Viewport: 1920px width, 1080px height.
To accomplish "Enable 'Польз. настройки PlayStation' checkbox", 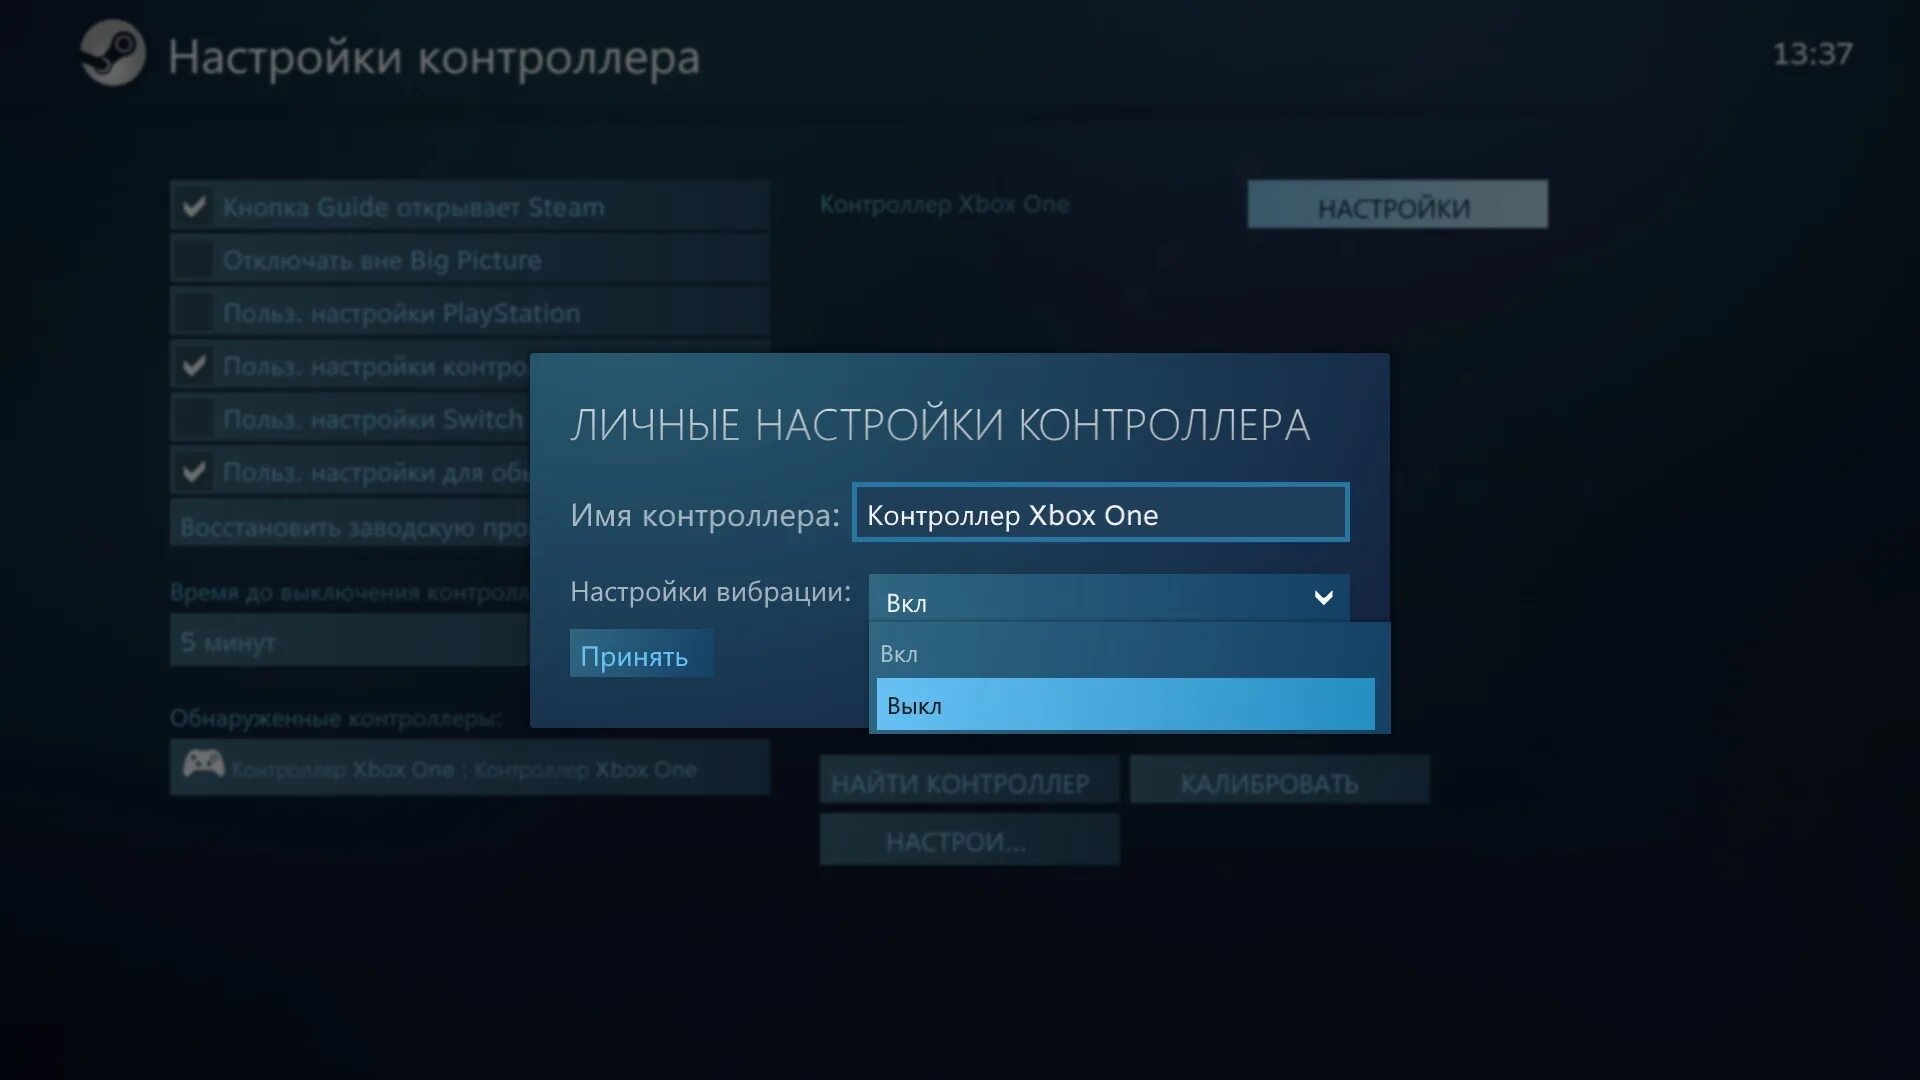I will [194, 313].
